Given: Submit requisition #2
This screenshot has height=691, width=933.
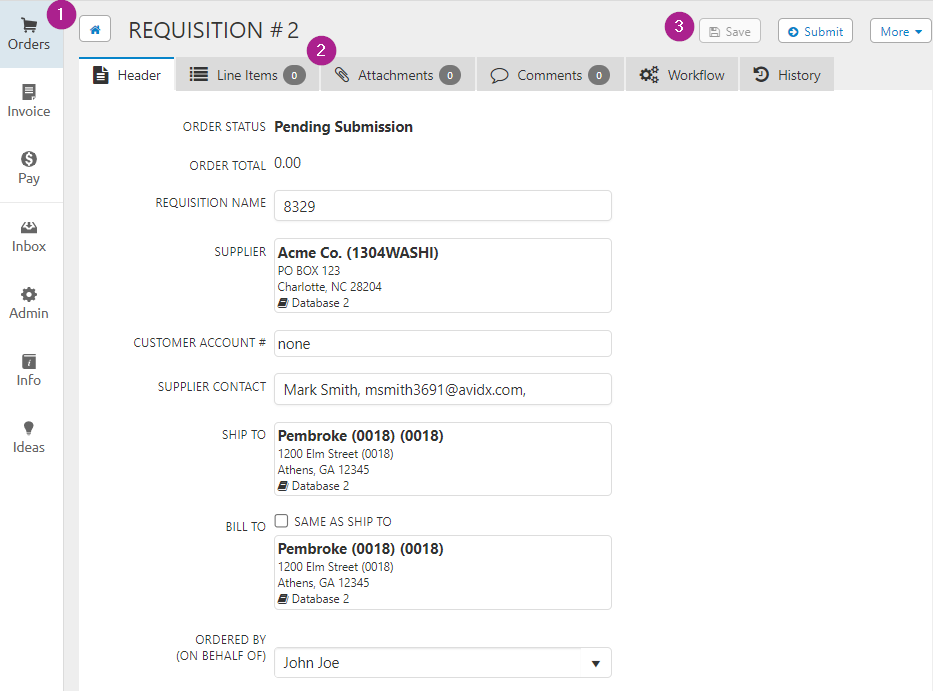Looking at the screenshot, I should [x=815, y=31].
